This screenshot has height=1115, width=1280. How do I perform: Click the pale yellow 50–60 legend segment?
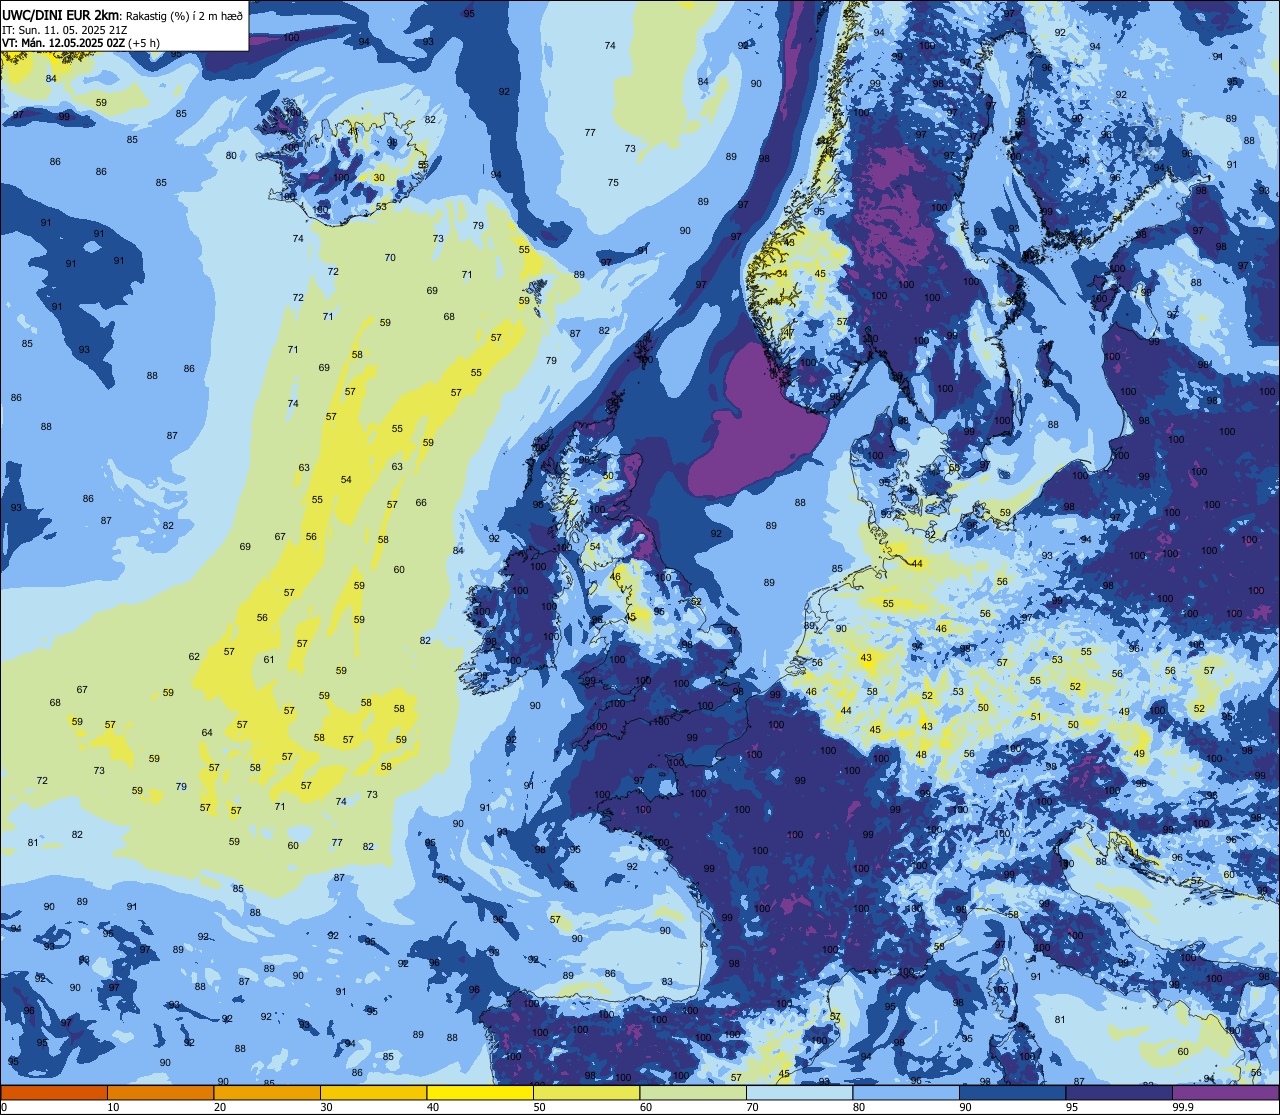pyautogui.click(x=586, y=1092)
